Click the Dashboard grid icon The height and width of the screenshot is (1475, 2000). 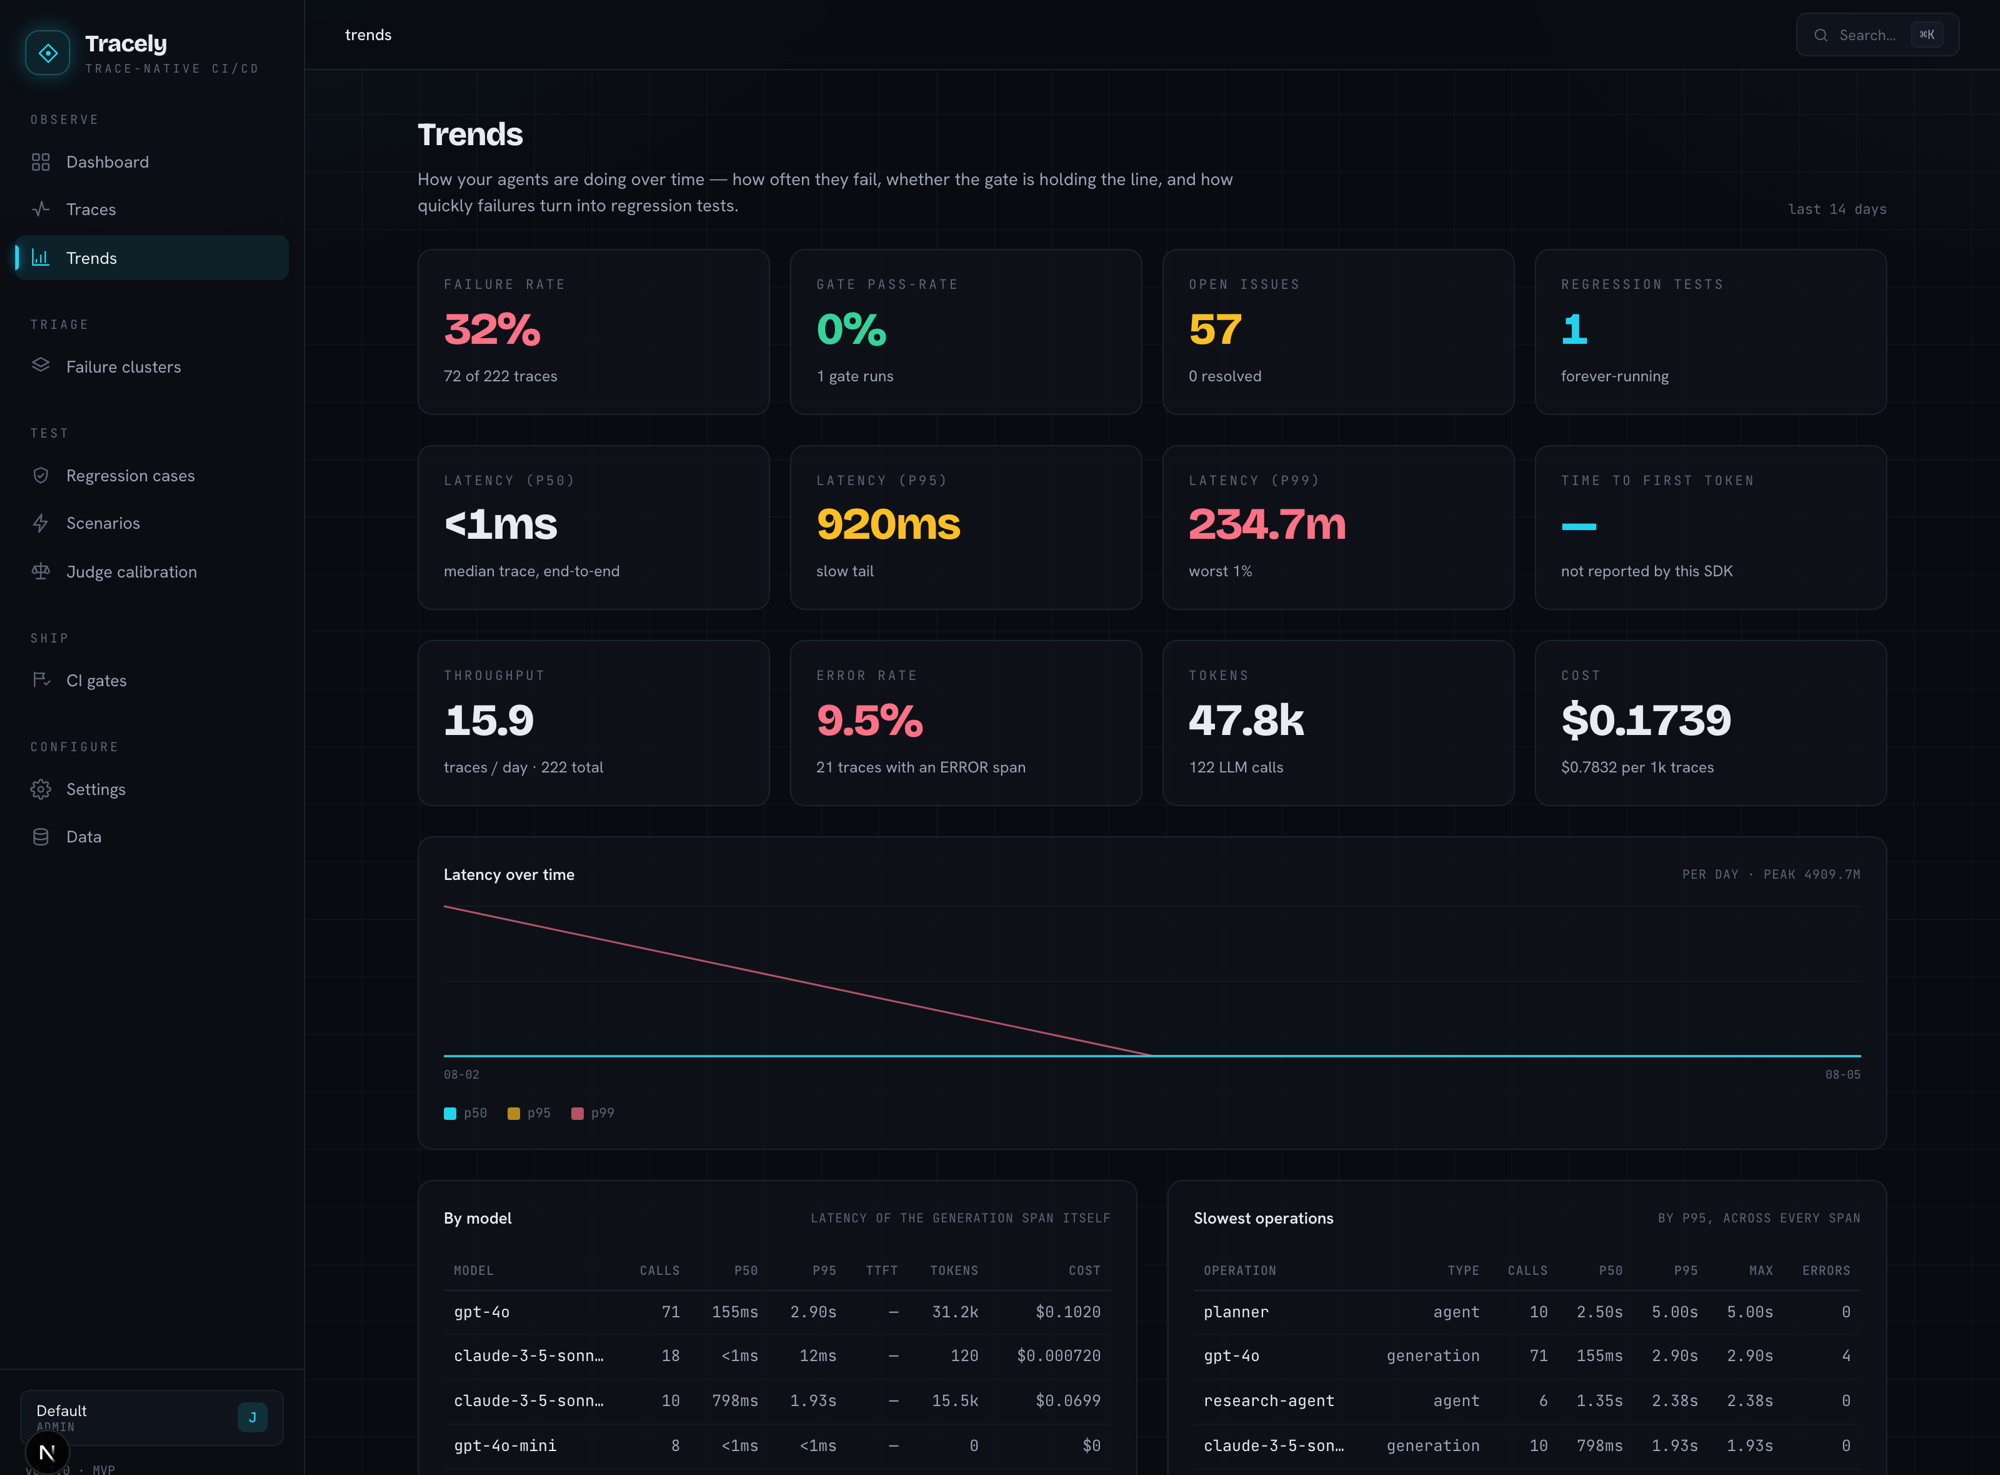point(41,162)
